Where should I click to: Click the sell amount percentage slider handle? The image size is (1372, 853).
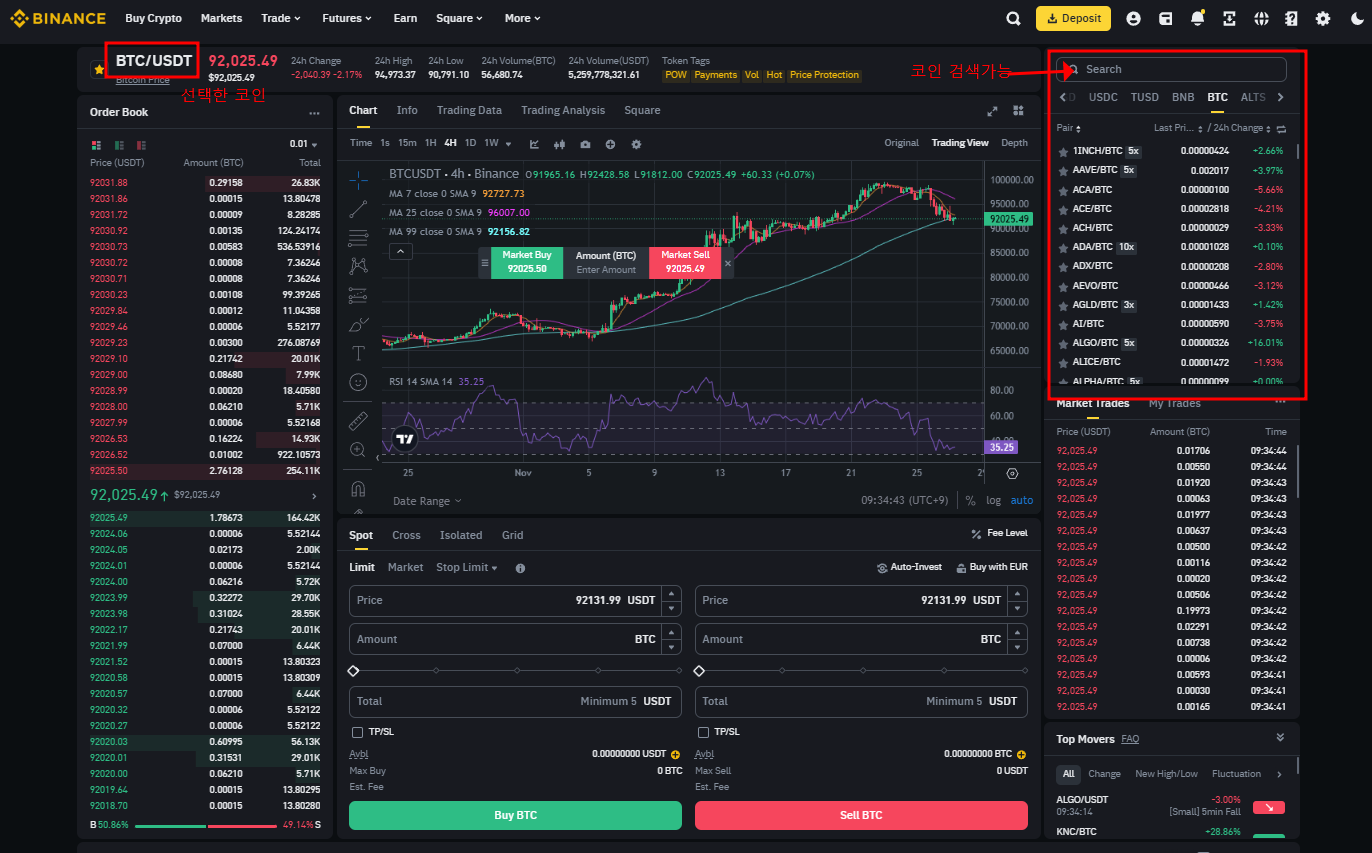click(699, 670)
